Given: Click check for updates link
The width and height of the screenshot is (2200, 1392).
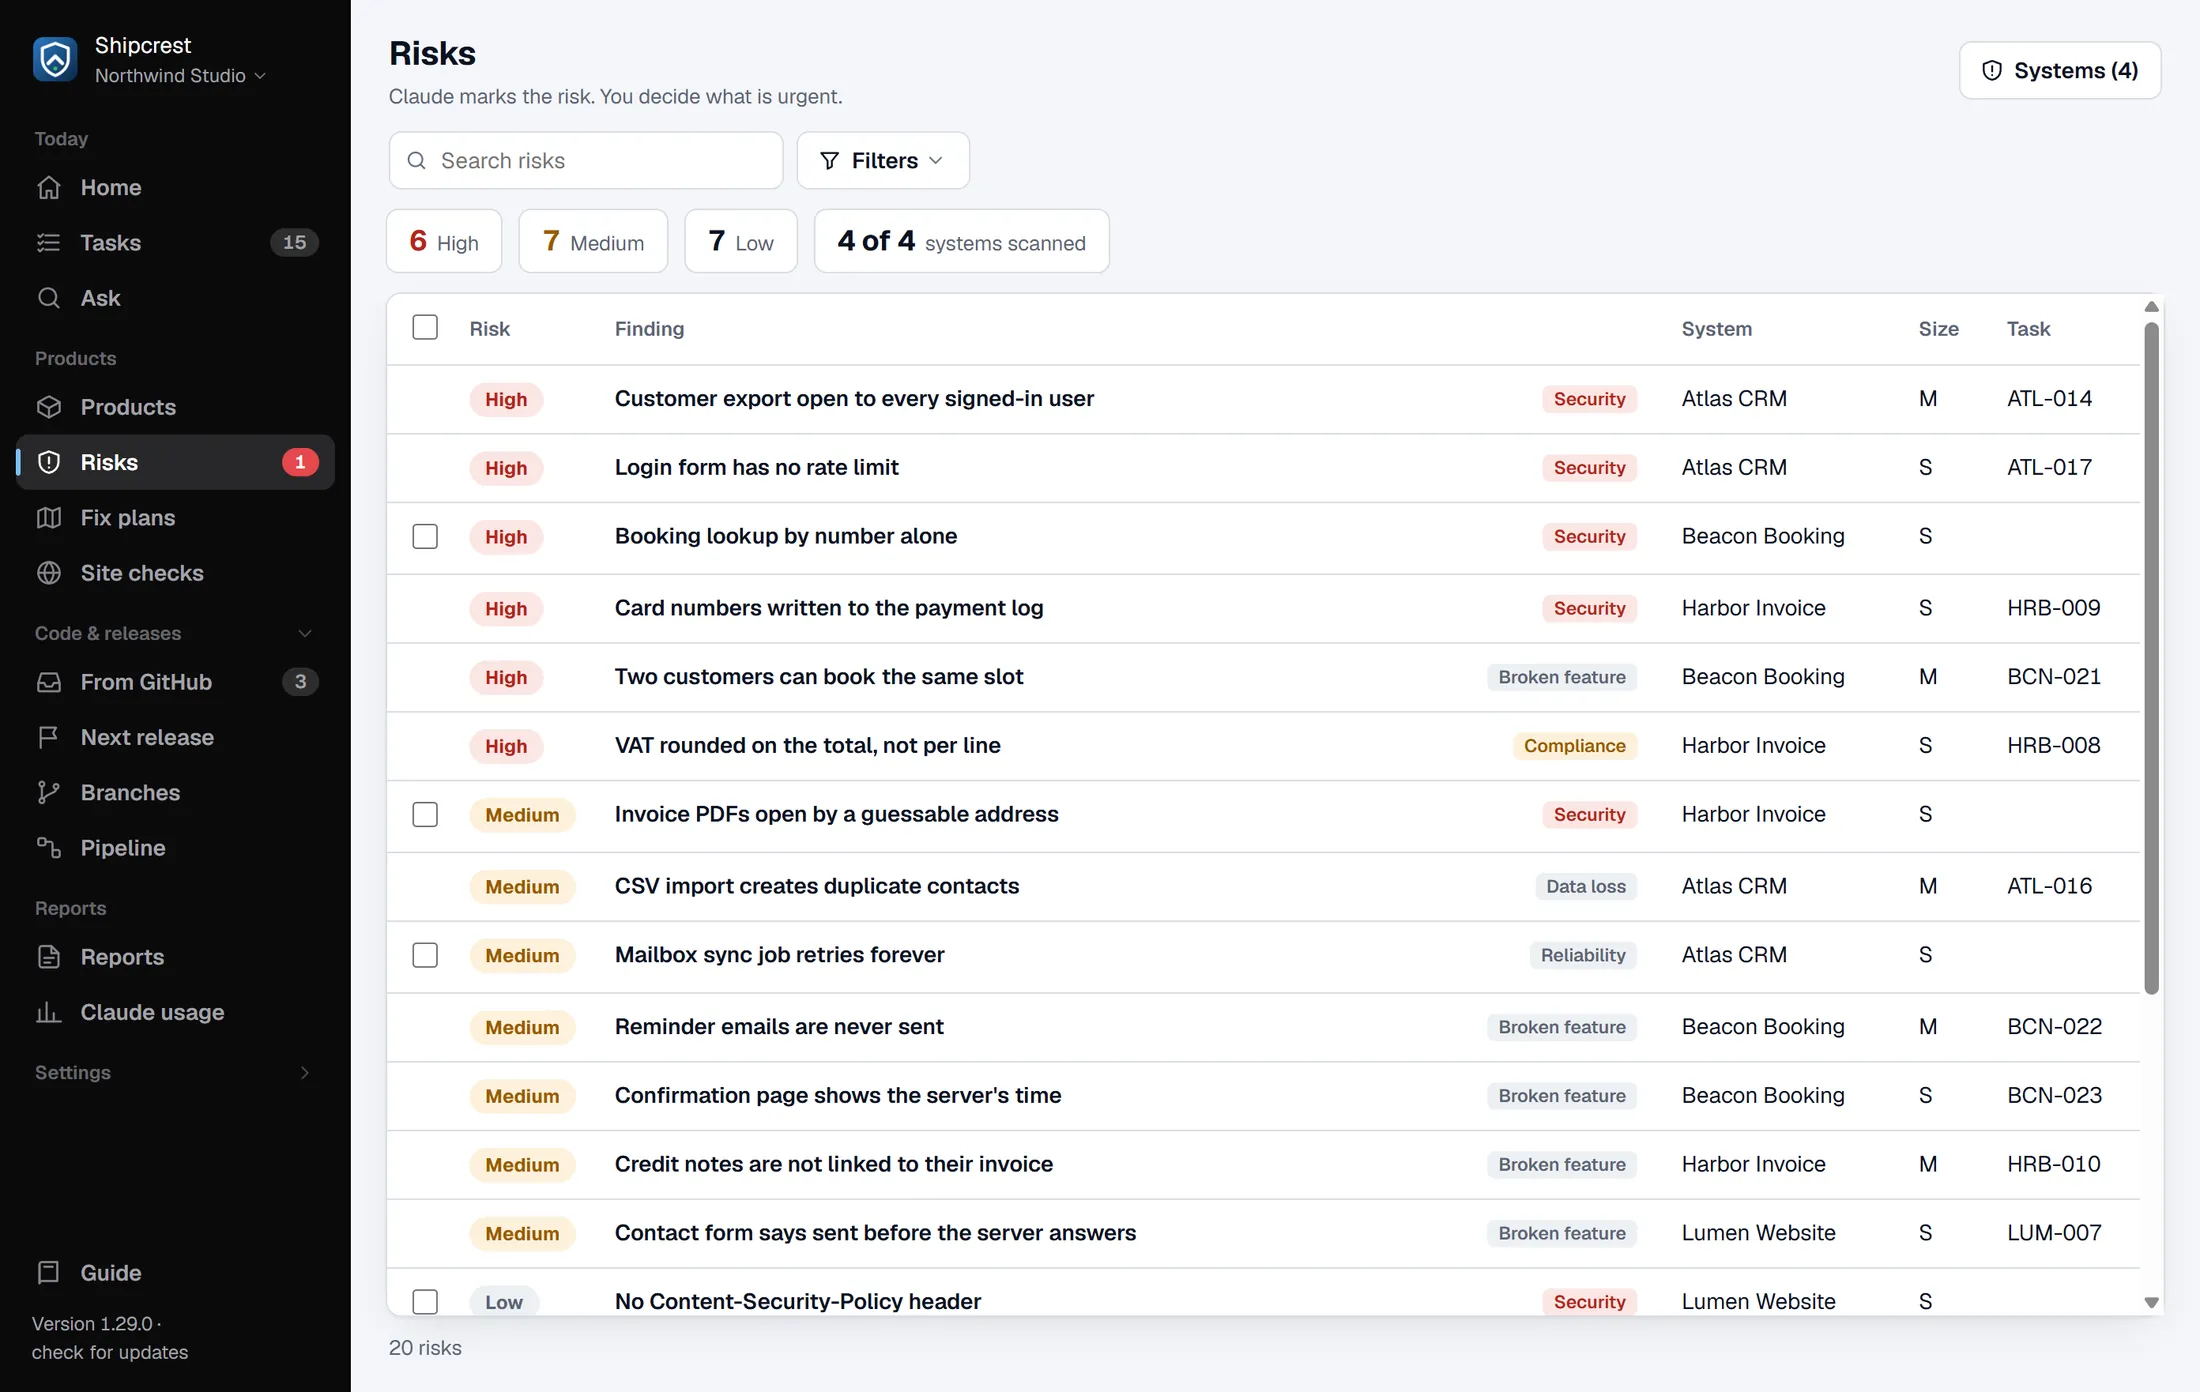Looking at the screenshot, I should click(x=110, y=1352).
